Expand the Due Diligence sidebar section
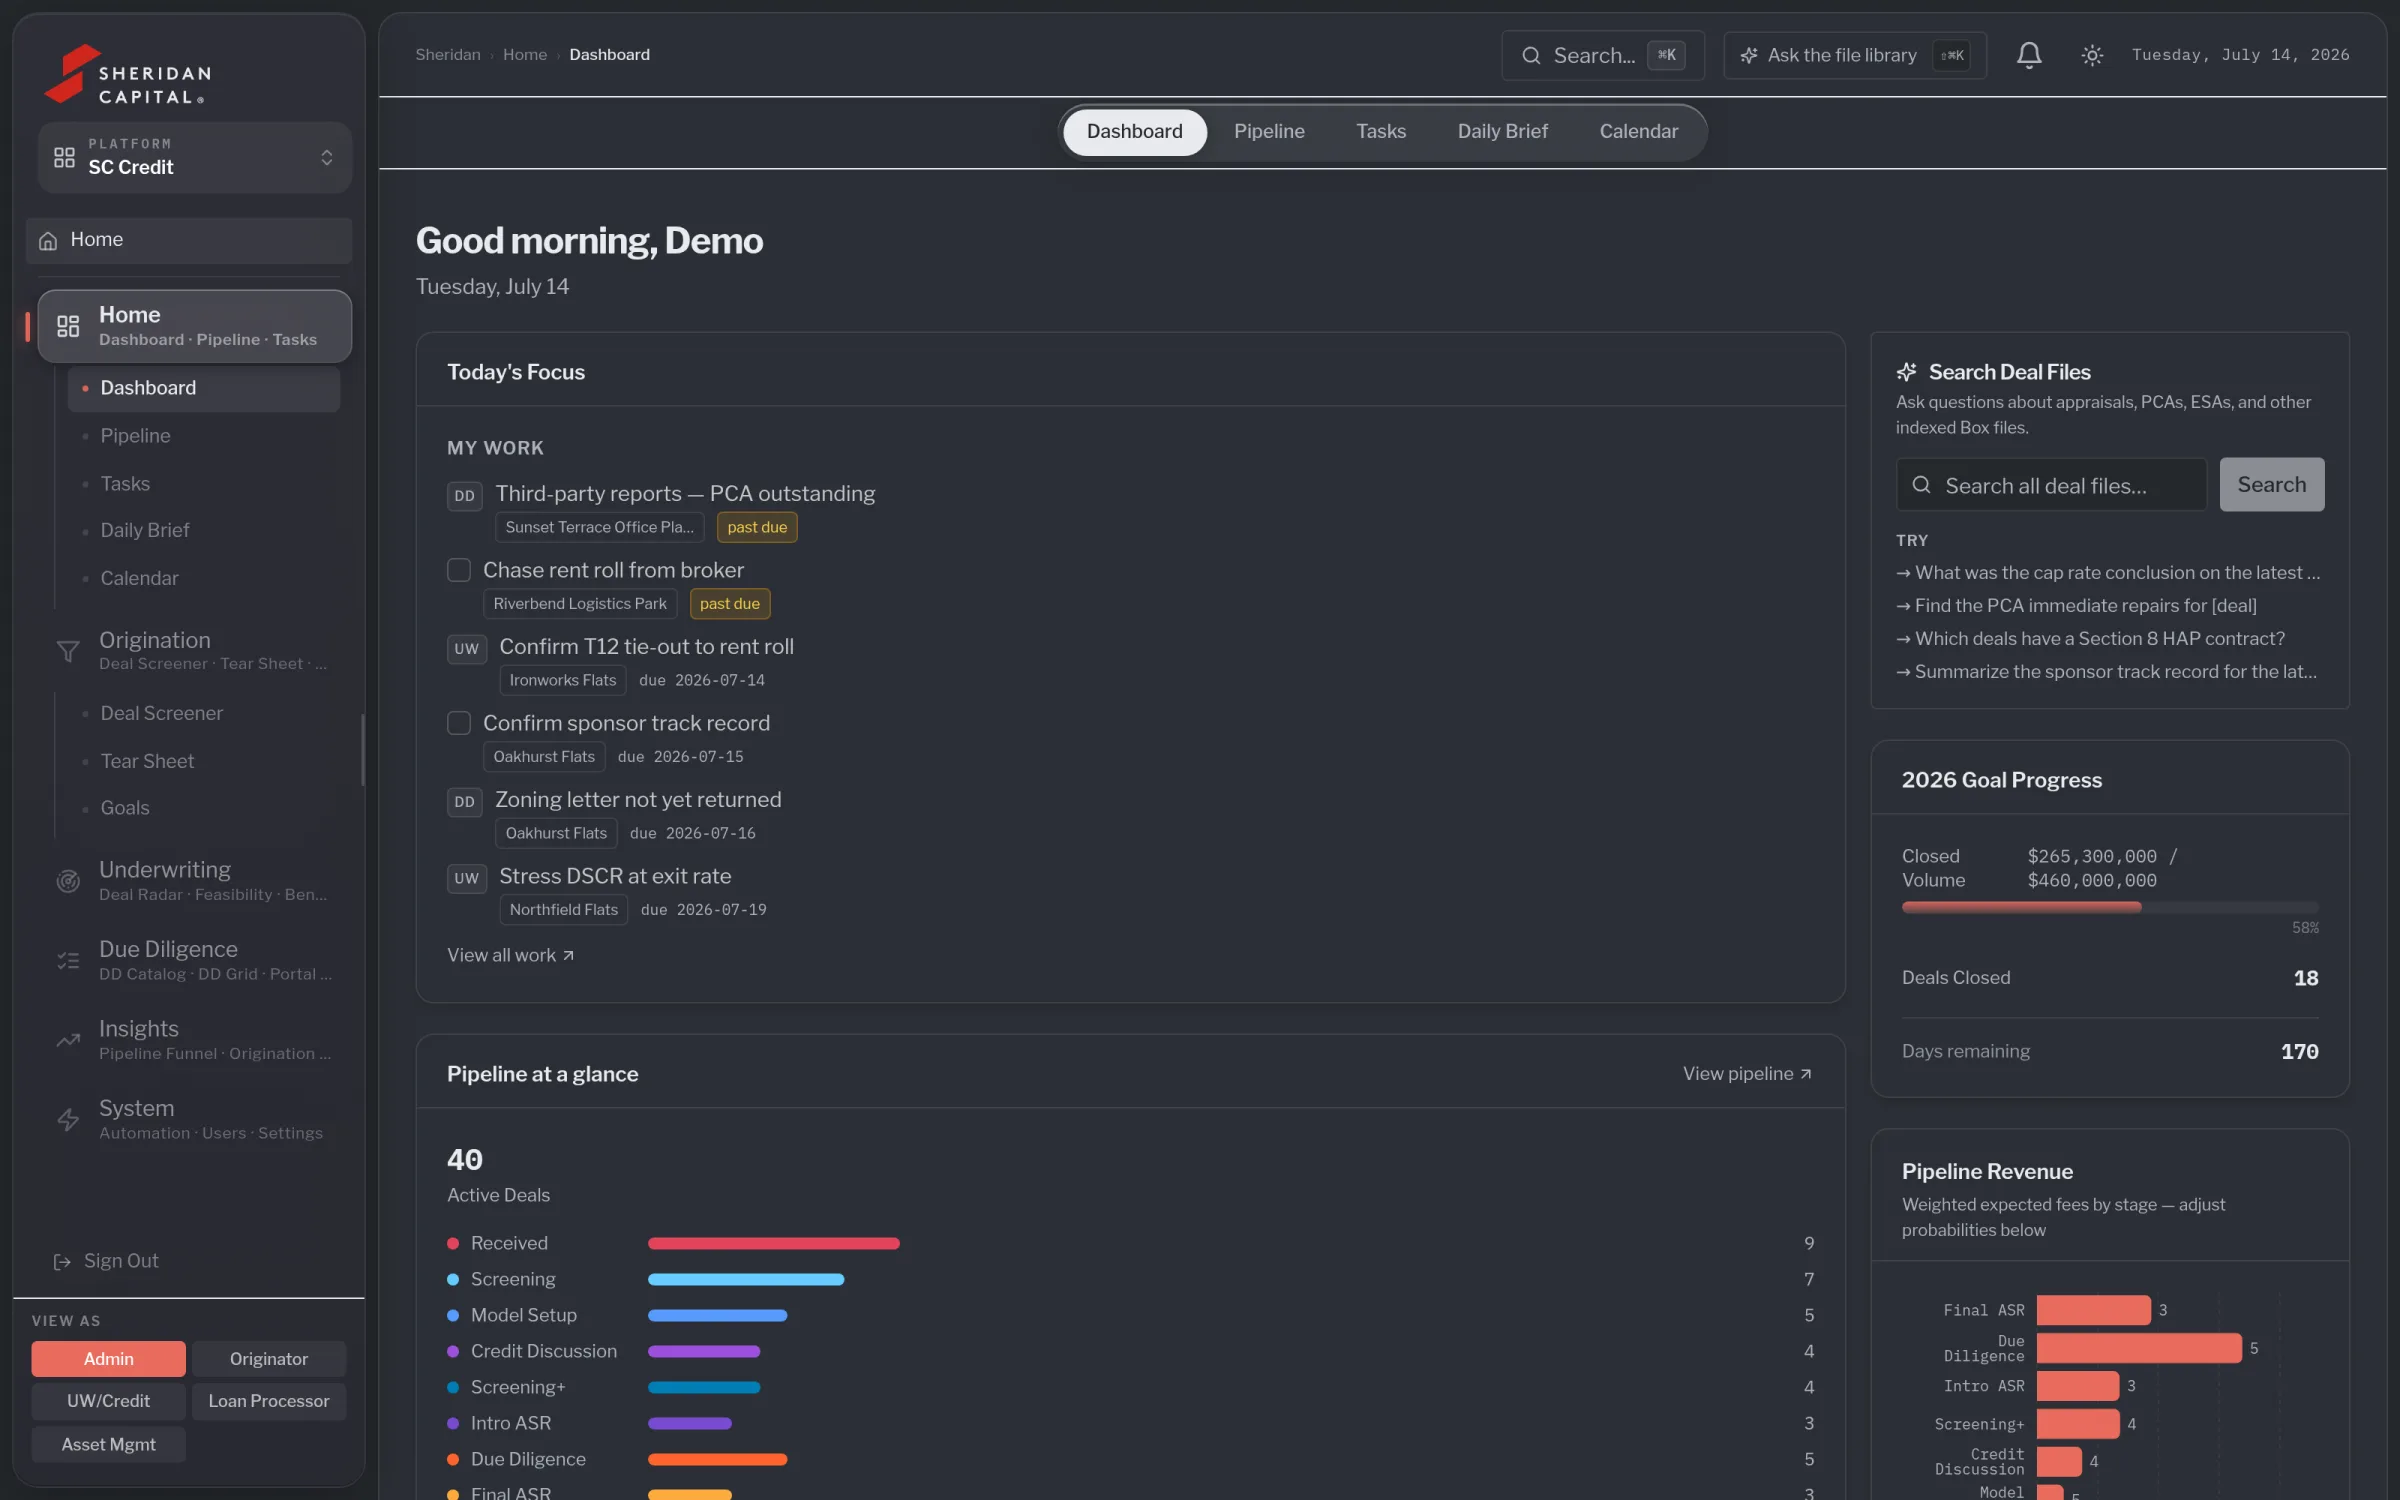The height and width of the screenshot is (1500, 2400). 195,961
